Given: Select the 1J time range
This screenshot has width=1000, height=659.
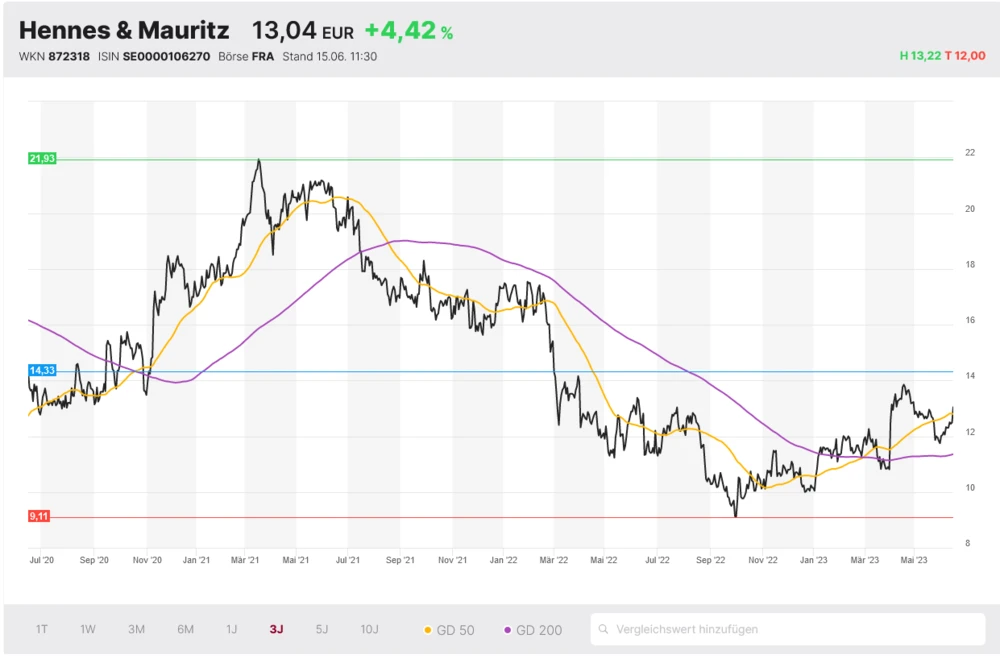Looking at the screenshot, I should pos(231,629).
